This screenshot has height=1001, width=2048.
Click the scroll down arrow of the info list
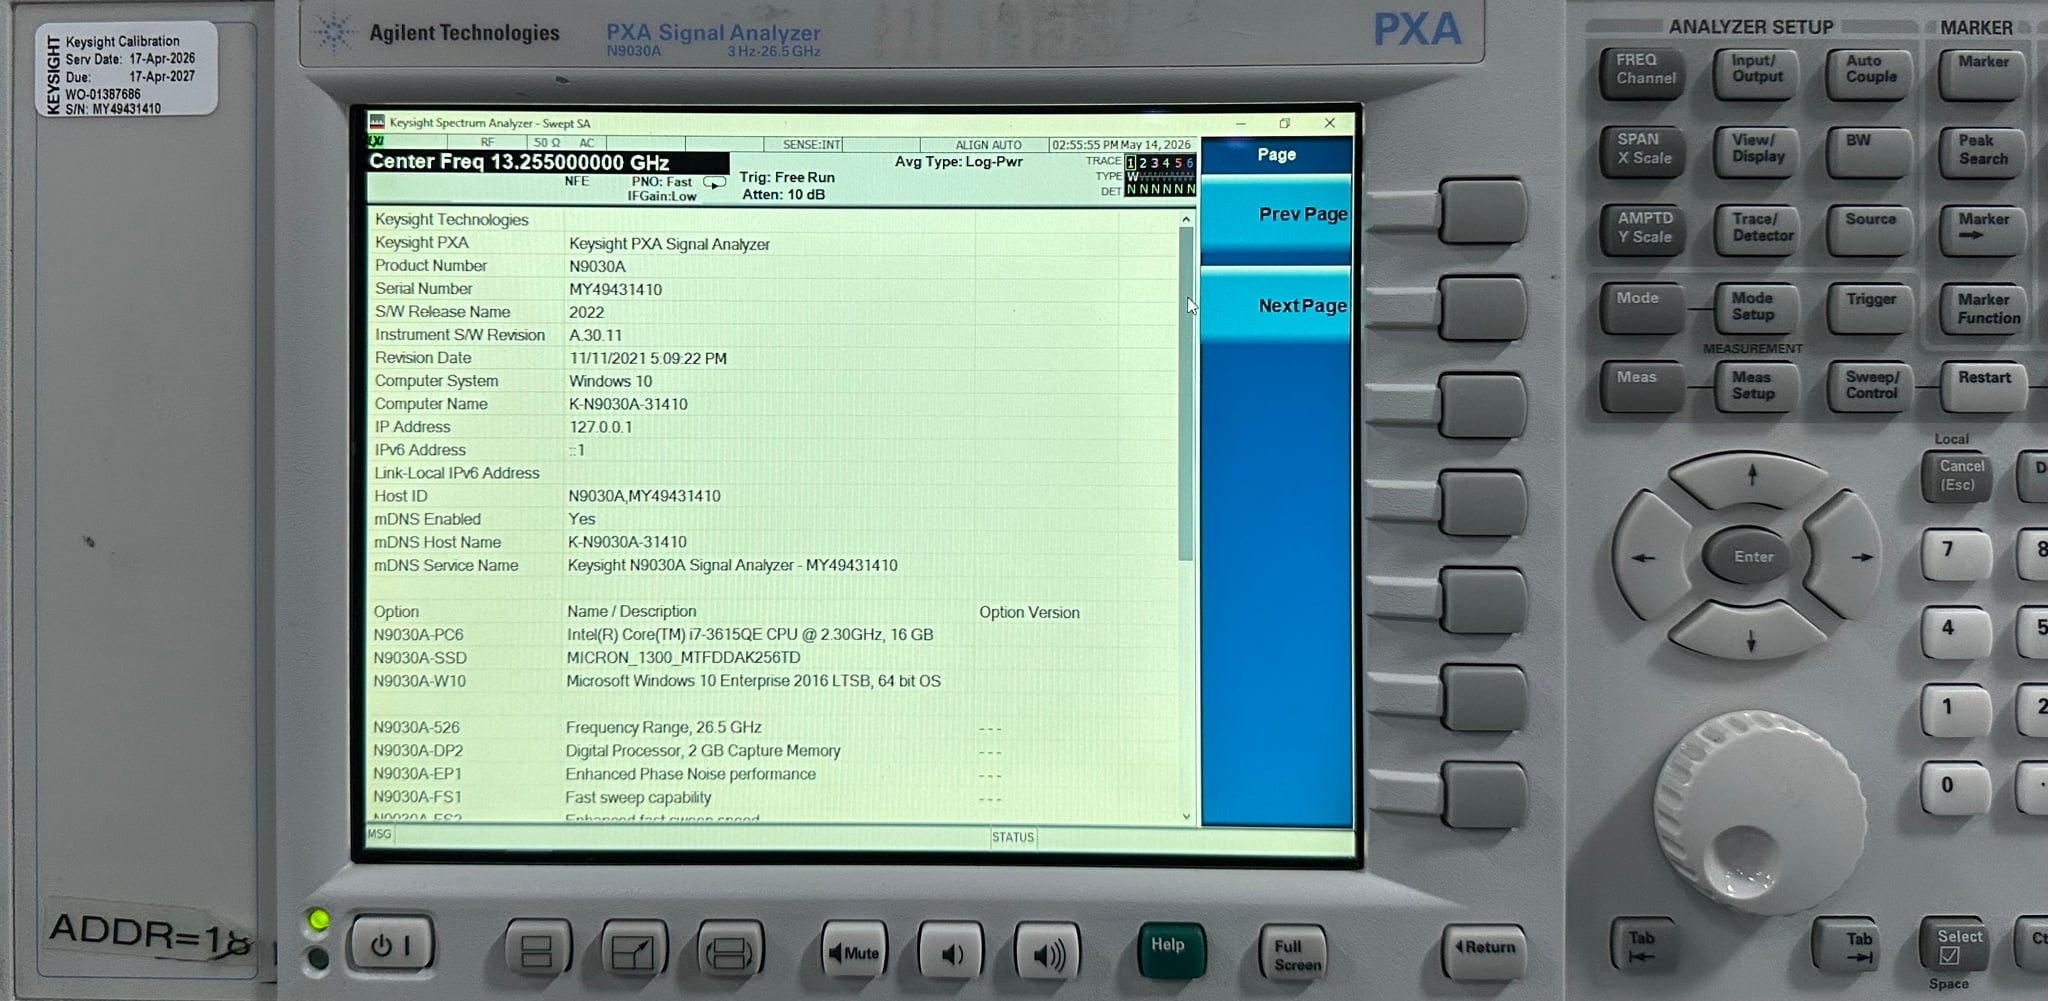tap(1186, 816)
